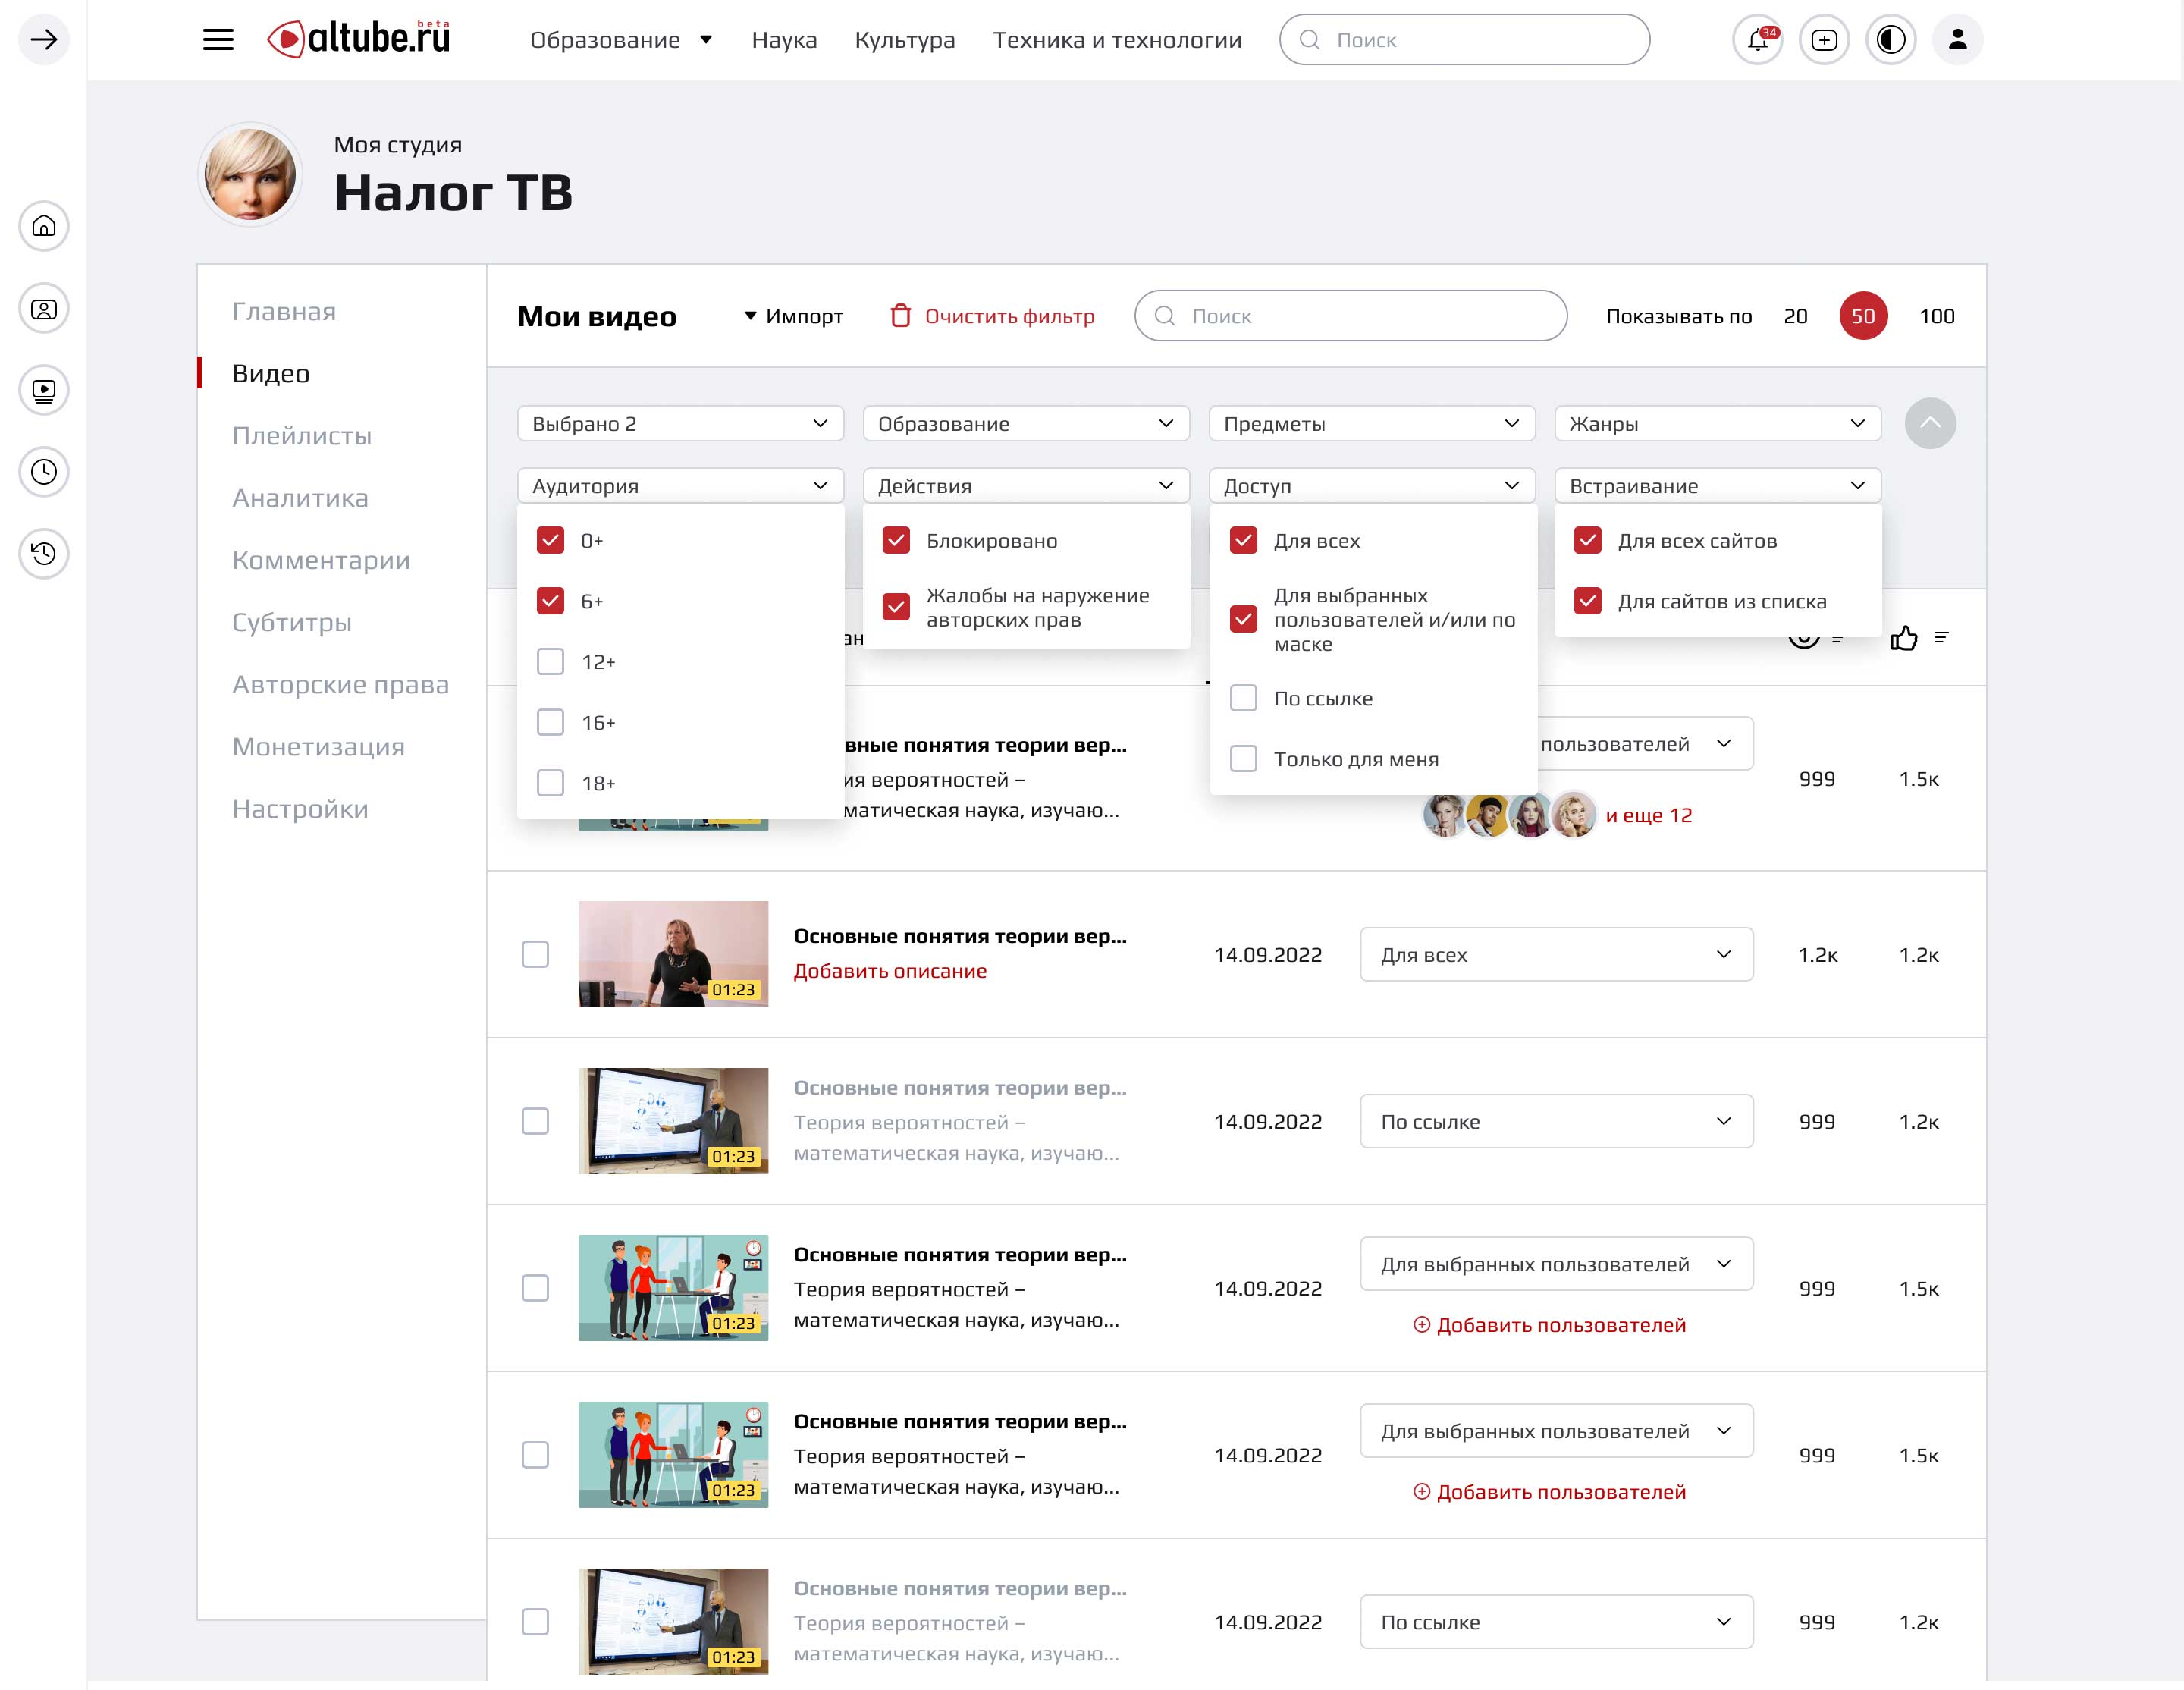Open the hamburger menu icon
This screenshot has height=1690, width=2184.
pos(218,40)
